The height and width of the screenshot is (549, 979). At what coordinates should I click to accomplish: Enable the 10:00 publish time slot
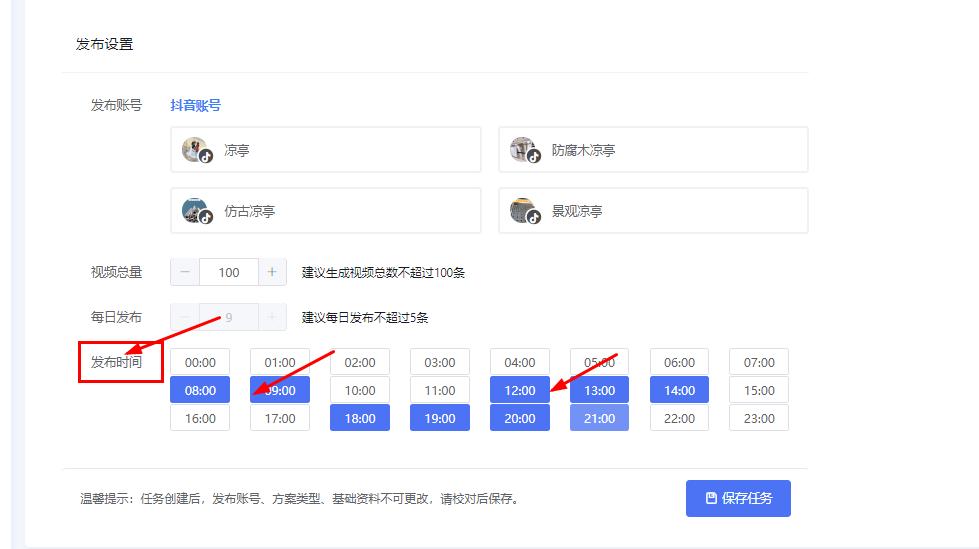(360, 390)
